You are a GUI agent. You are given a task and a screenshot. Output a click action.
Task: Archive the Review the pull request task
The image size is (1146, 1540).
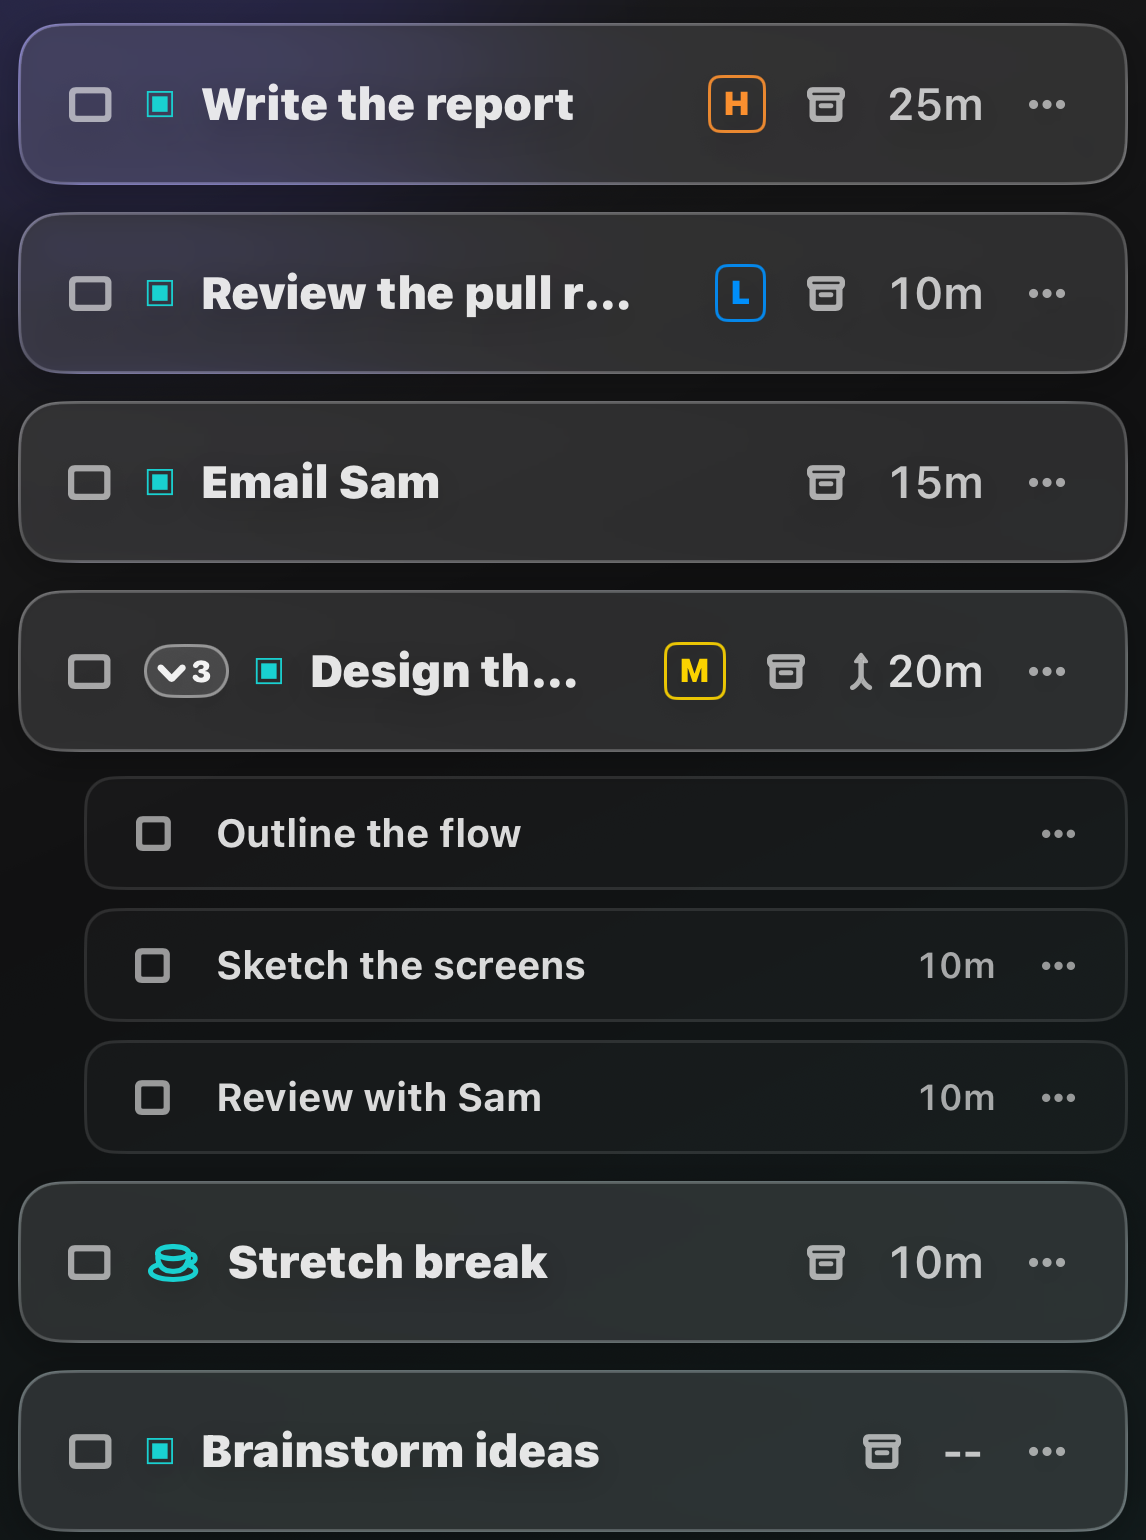(826, 293)
